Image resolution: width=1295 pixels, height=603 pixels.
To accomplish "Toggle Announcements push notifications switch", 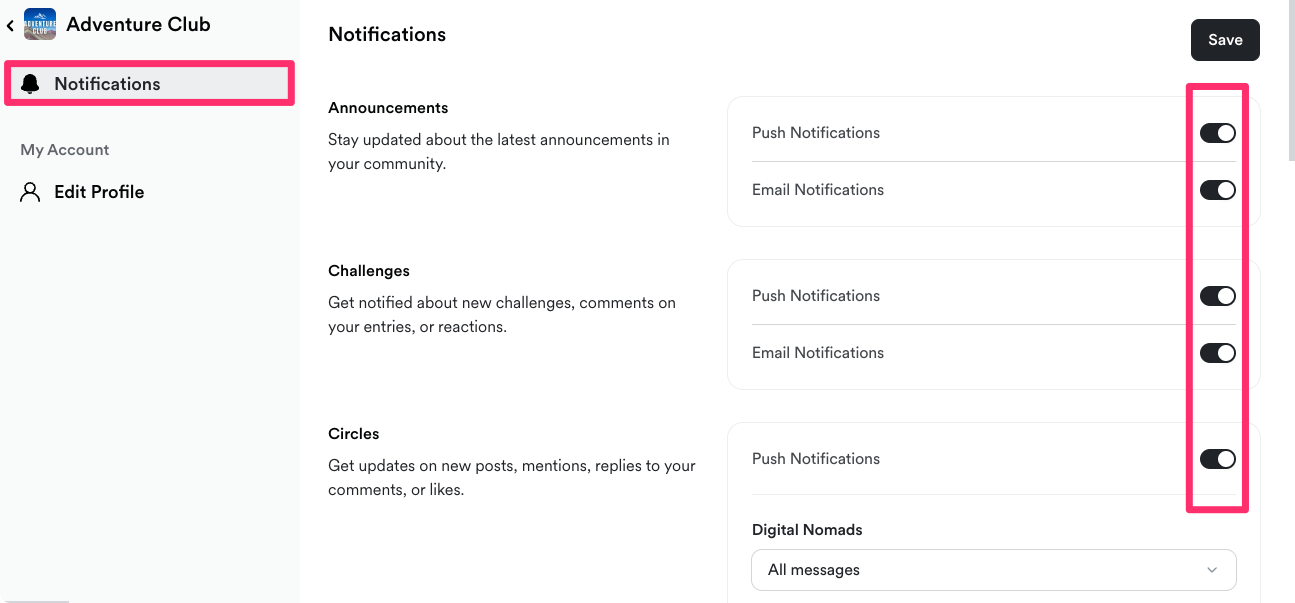I will click(1217, 133).
